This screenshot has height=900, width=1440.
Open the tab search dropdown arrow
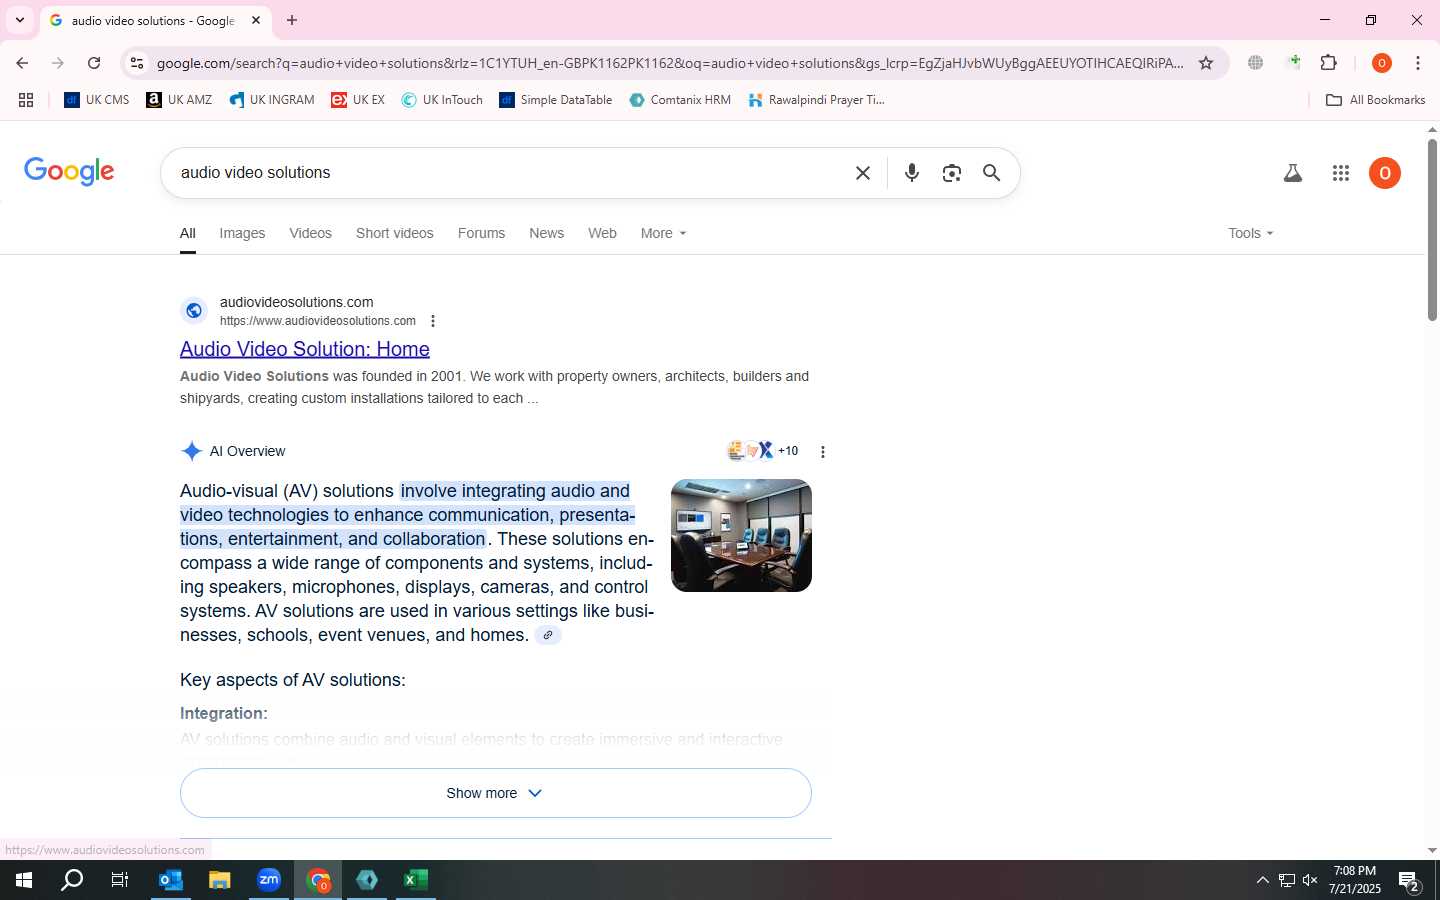tap(19, 20)
